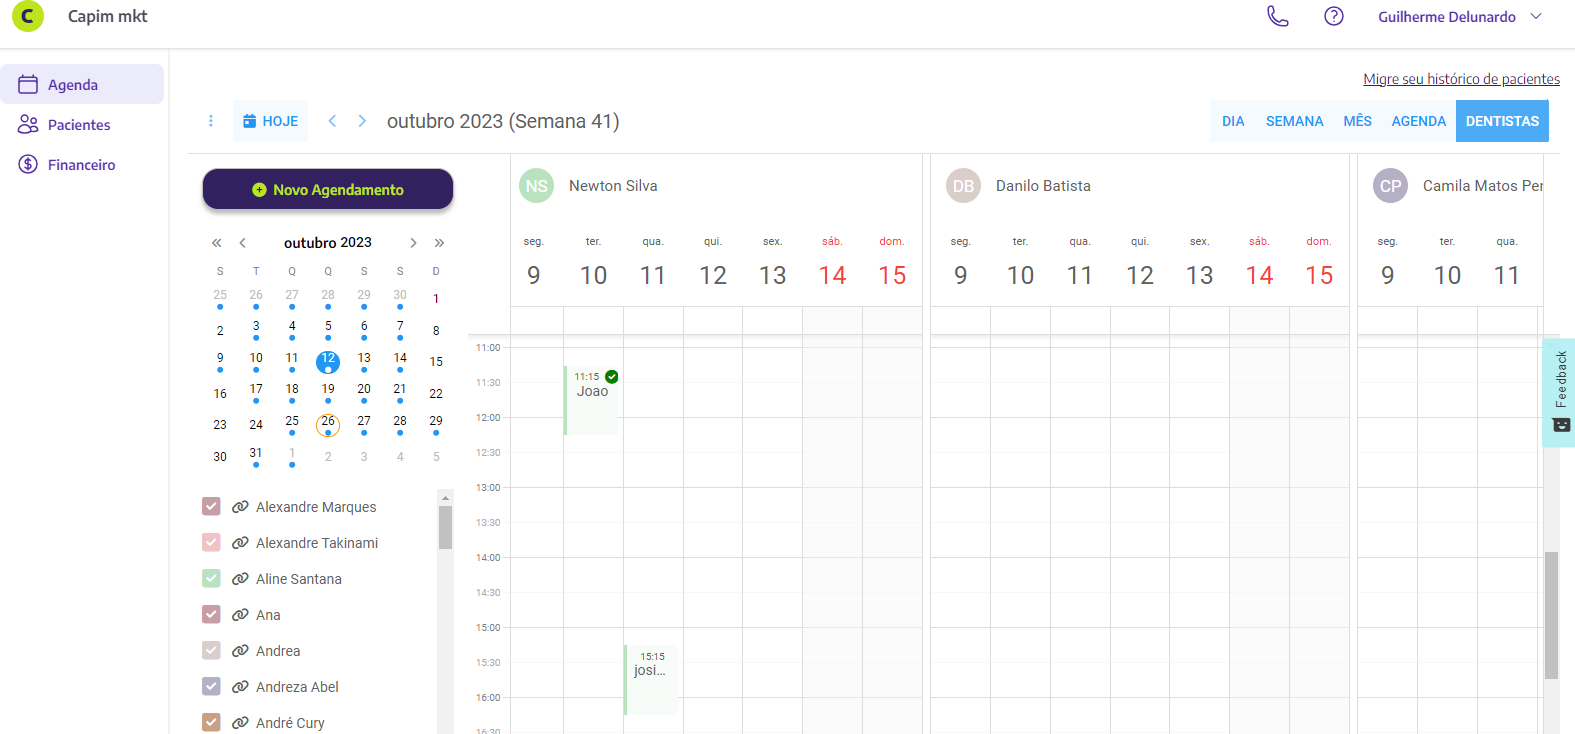Click the dentist list scroll-up arrow
Image resolution: width=1575 pixels, height=734 pixels.
(x=445, y=497)
